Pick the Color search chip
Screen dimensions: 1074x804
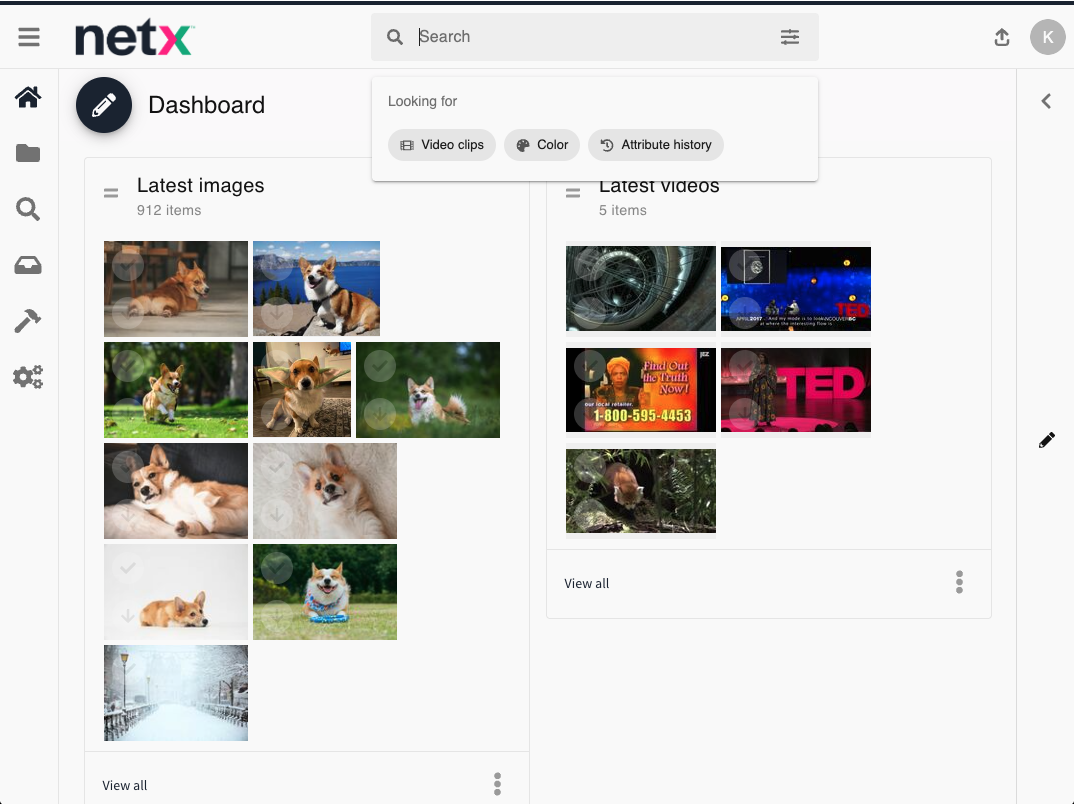click(542, 145)
